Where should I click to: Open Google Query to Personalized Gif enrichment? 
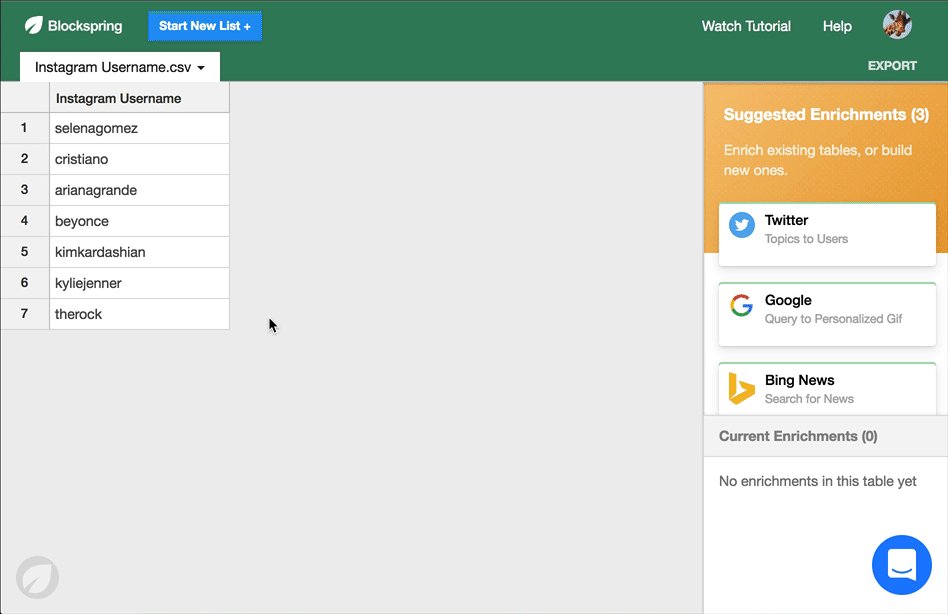827,314
